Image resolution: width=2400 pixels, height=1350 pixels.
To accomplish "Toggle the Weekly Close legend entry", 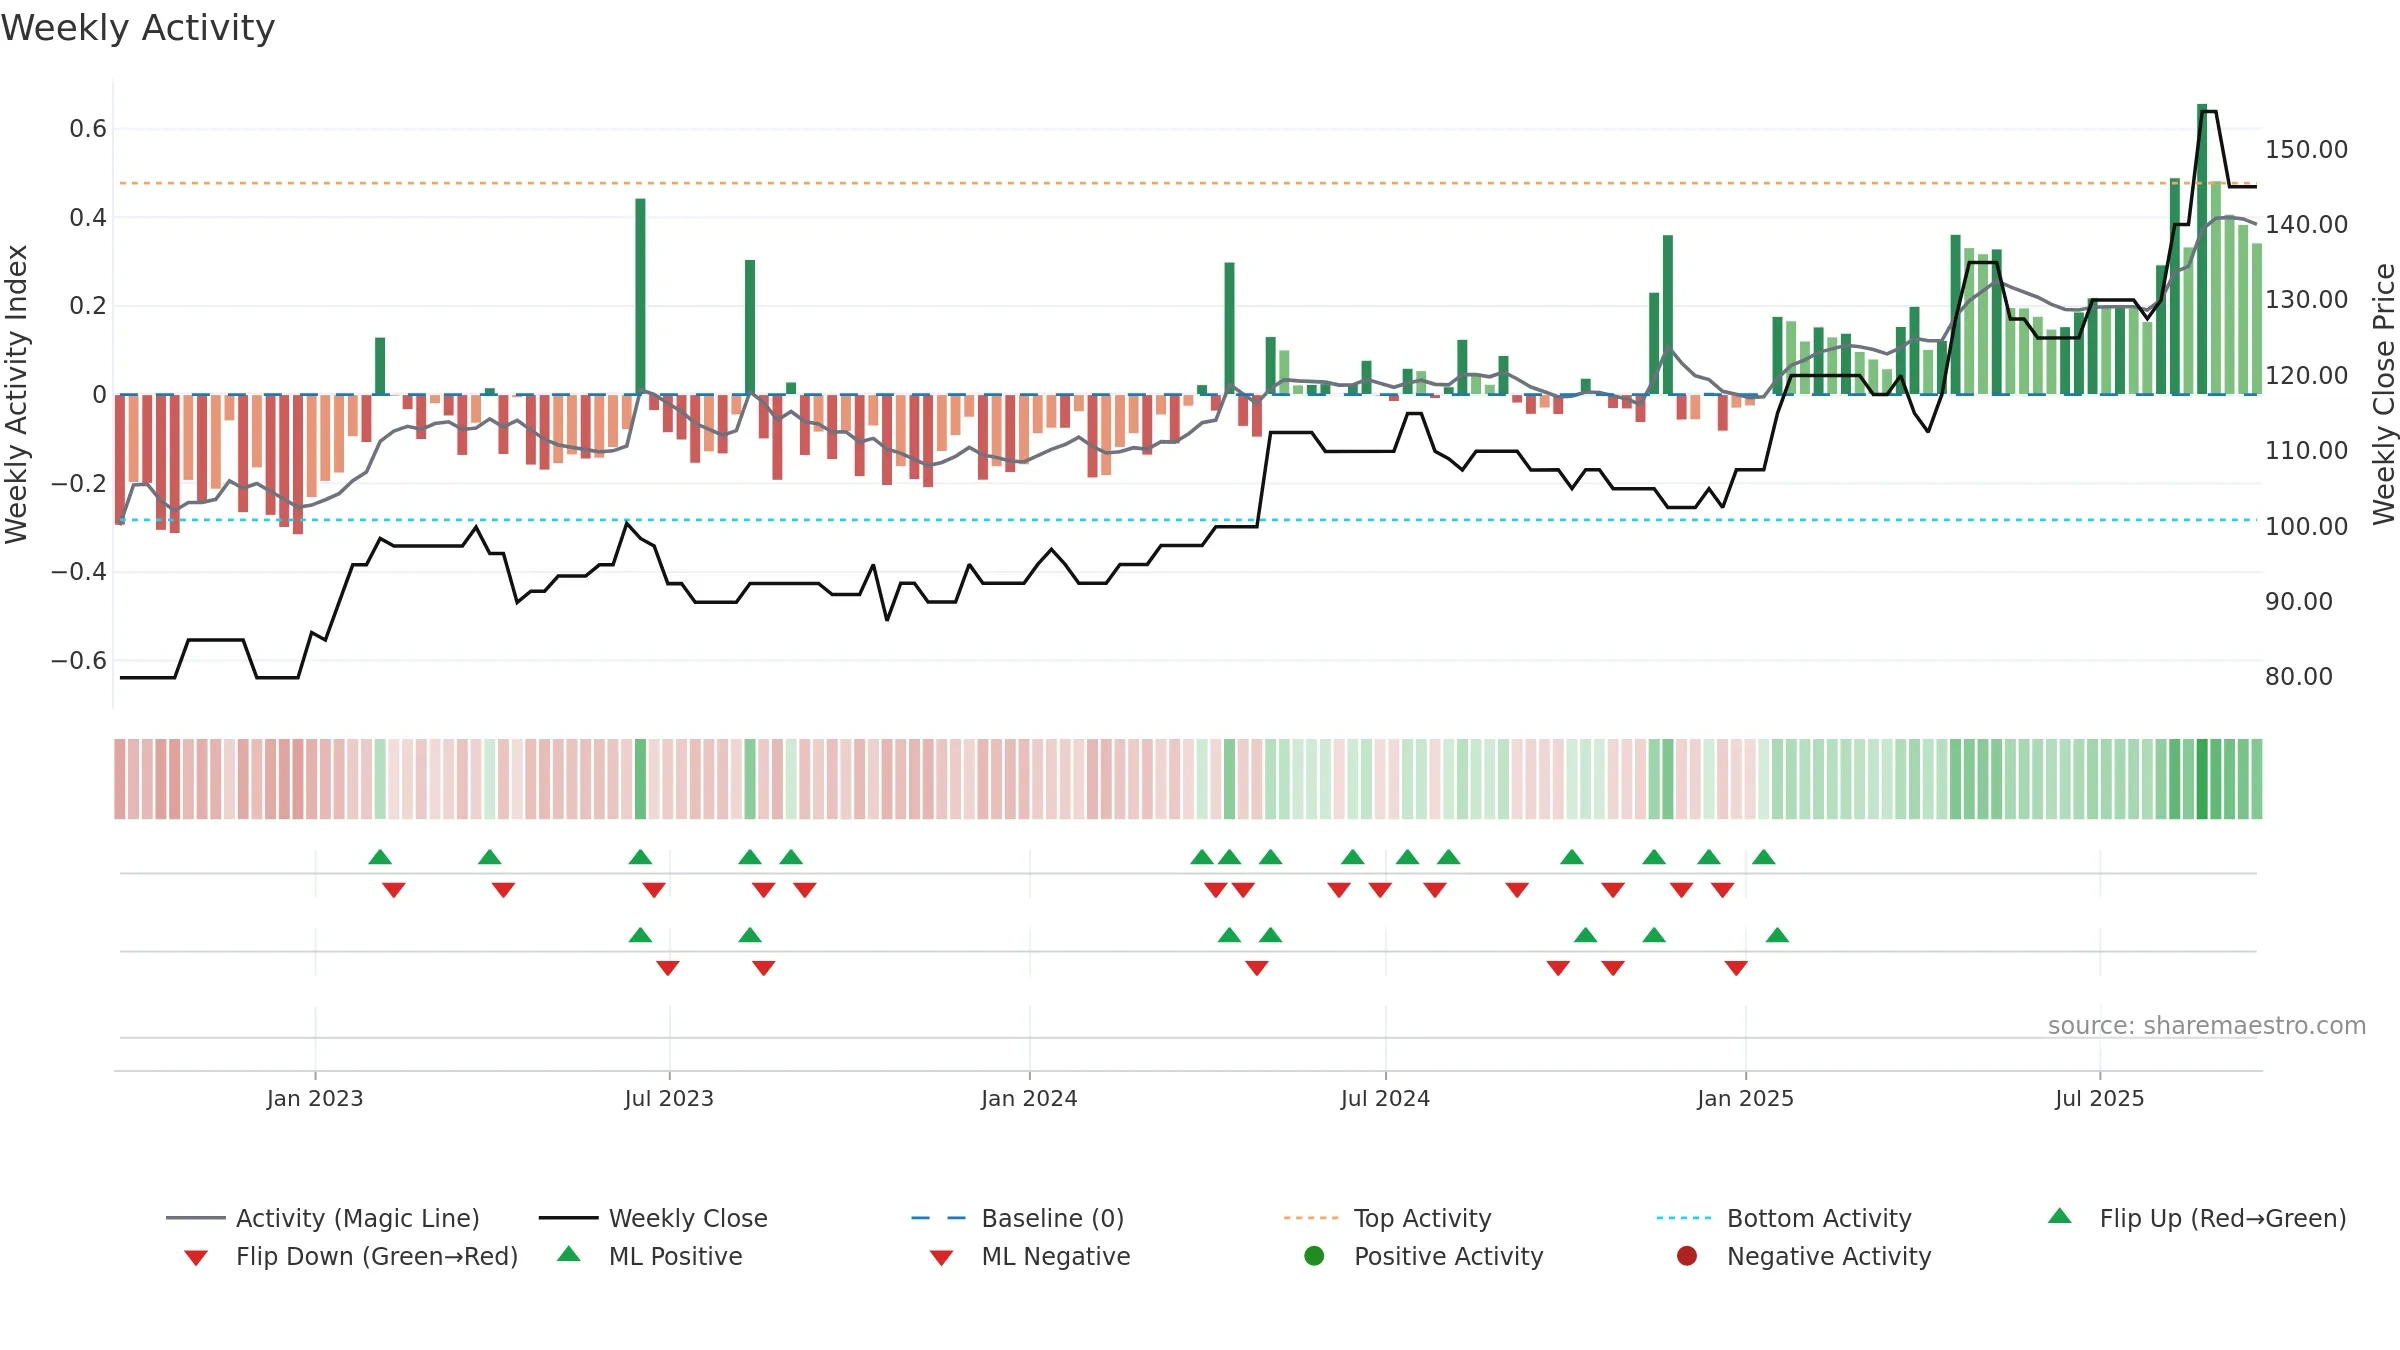I will tap(653, 1218).
